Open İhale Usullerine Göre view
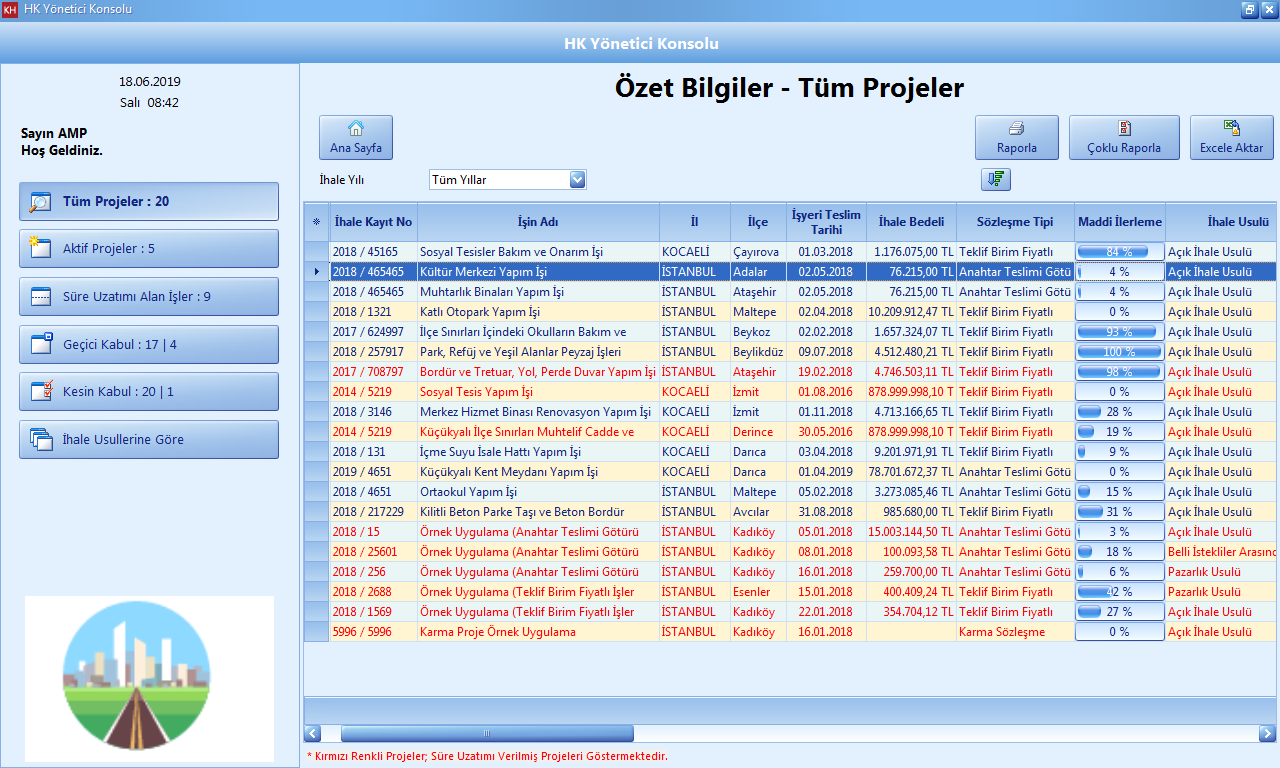 [x=149, y=439]
